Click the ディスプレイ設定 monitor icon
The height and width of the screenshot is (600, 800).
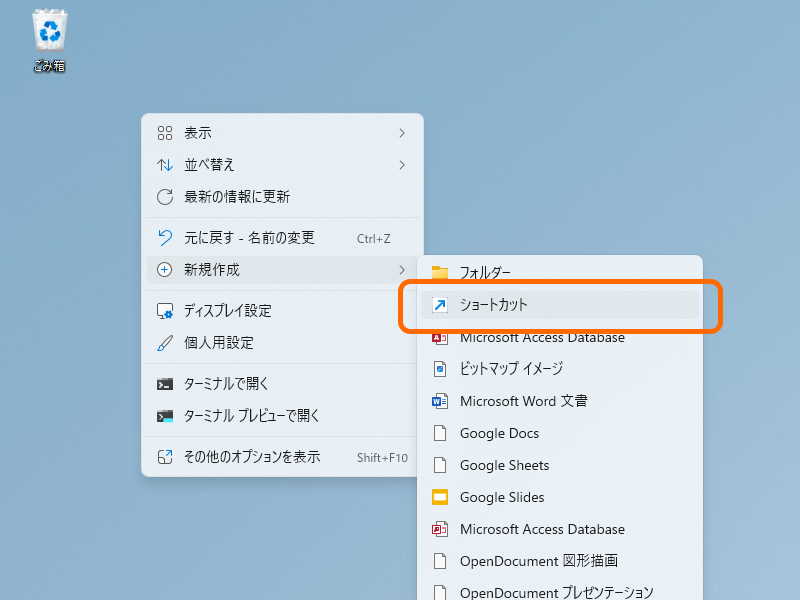[x=165, y=311]
